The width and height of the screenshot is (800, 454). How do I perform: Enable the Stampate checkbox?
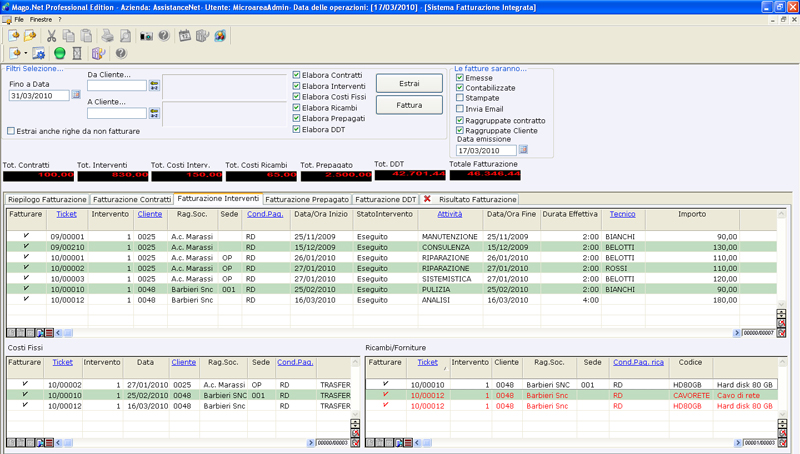click(460, 97)
